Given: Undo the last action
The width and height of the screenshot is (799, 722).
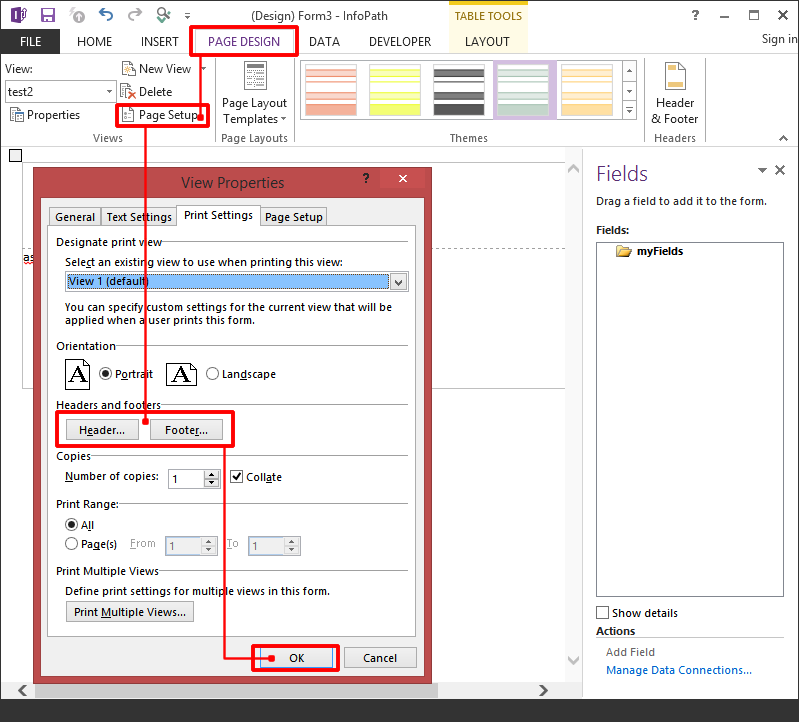Looking at the screenshot, I should tap(106, 15).
